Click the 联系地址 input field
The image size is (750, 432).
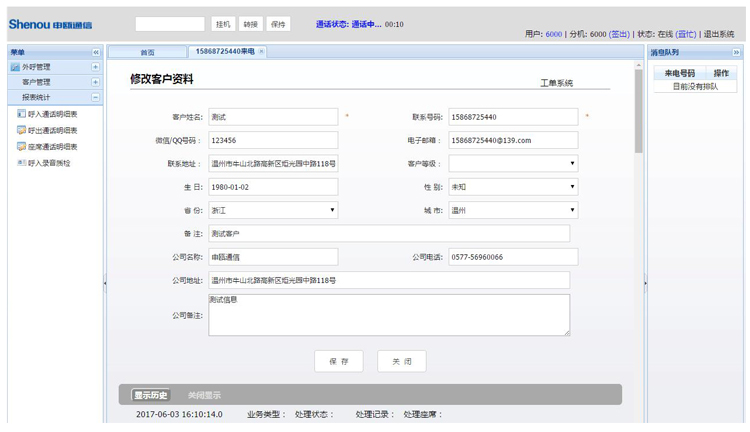click(273, 164)
